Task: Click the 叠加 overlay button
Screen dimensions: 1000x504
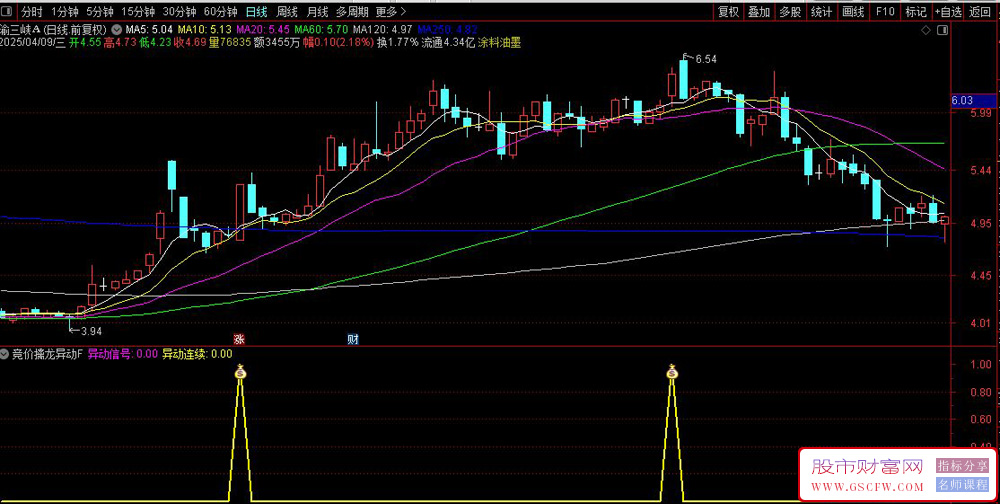Action: coord(759,11)
